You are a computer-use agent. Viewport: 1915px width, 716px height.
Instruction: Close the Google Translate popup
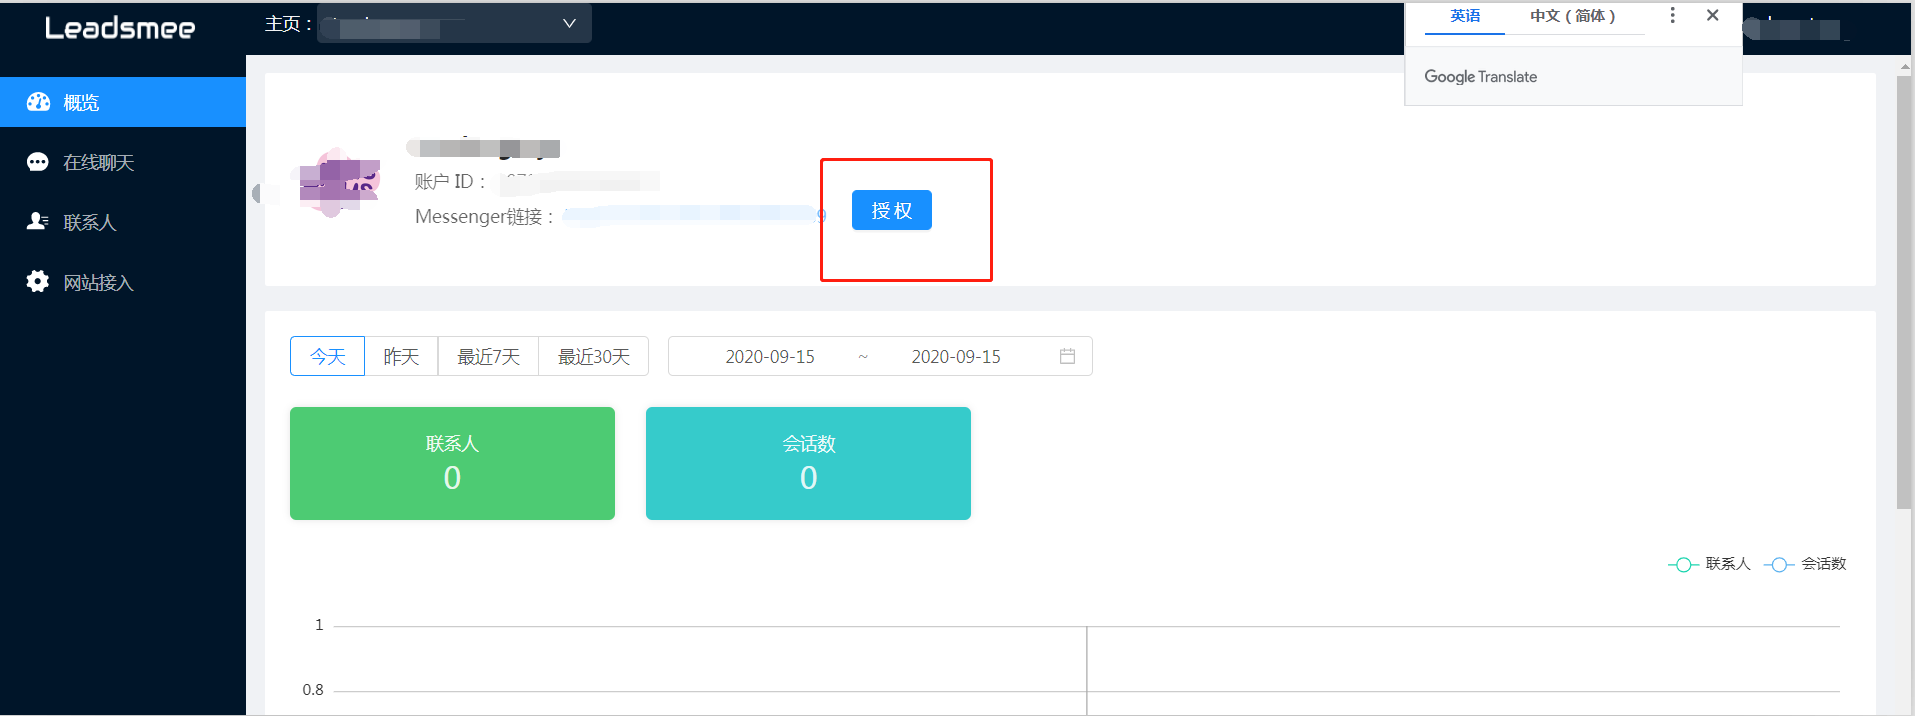click(1712, 16)
